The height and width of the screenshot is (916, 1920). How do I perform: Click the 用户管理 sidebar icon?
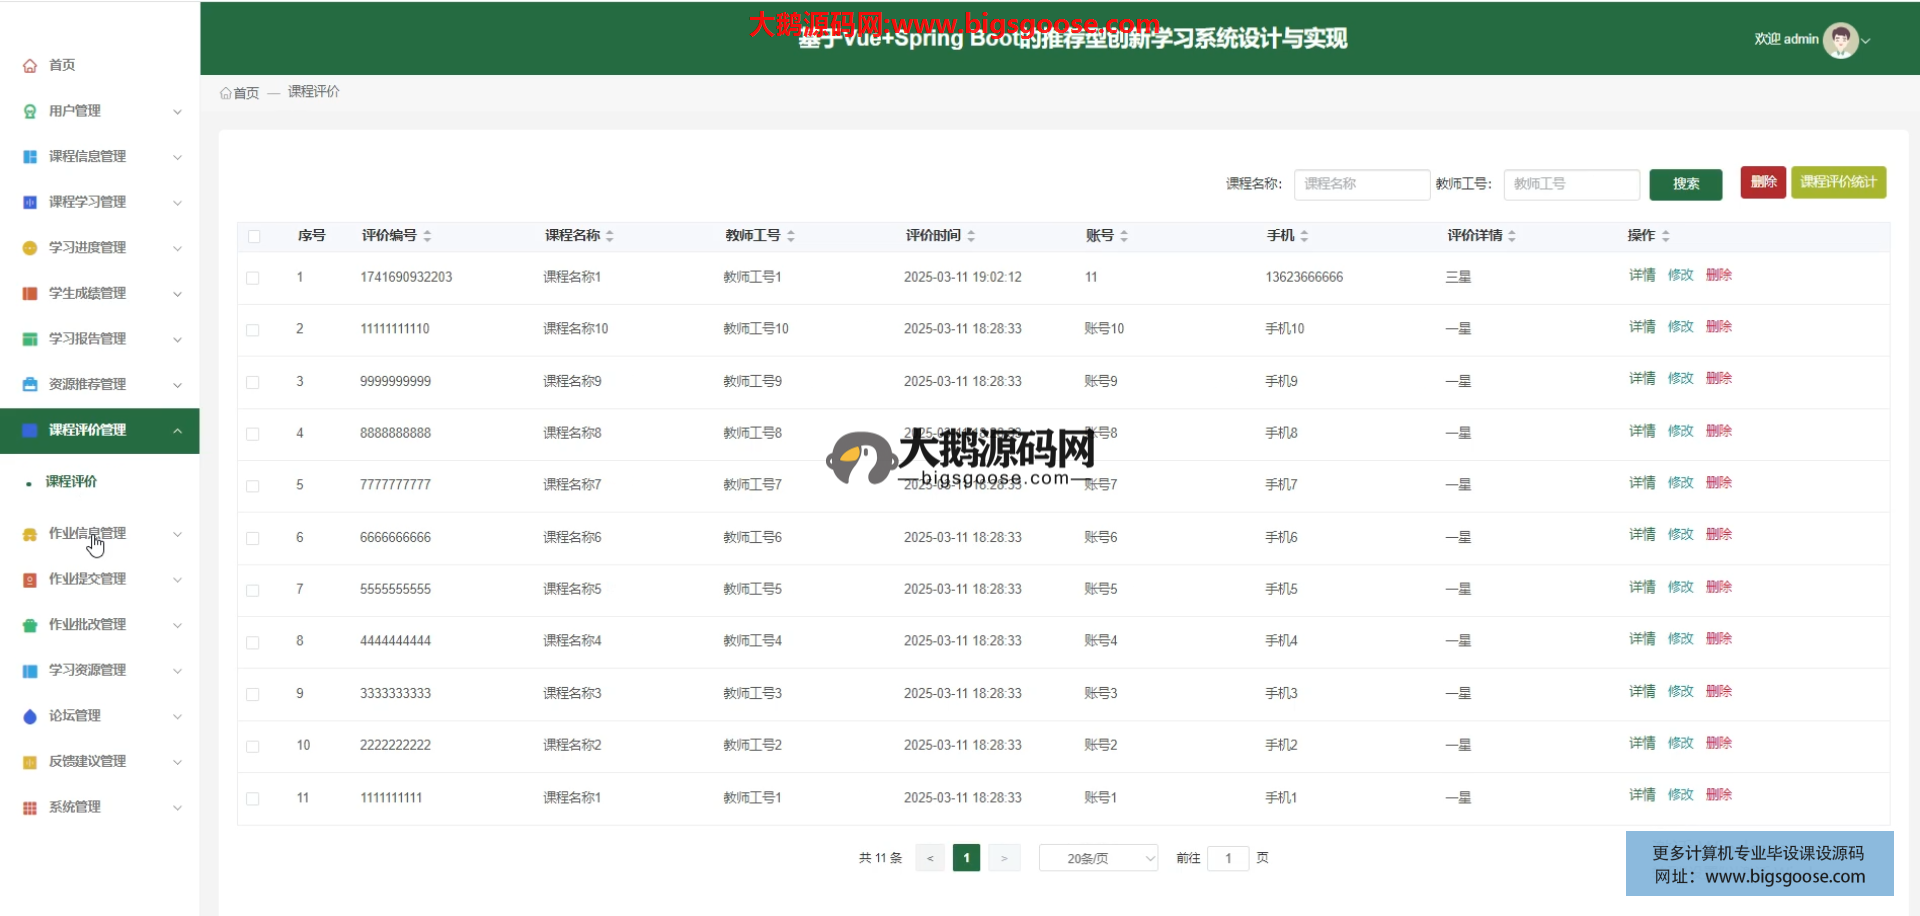click(30, 111)
